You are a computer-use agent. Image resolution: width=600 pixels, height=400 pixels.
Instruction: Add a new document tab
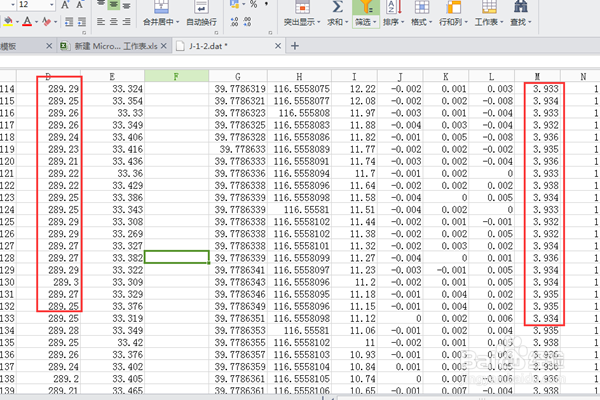[295, 46]
